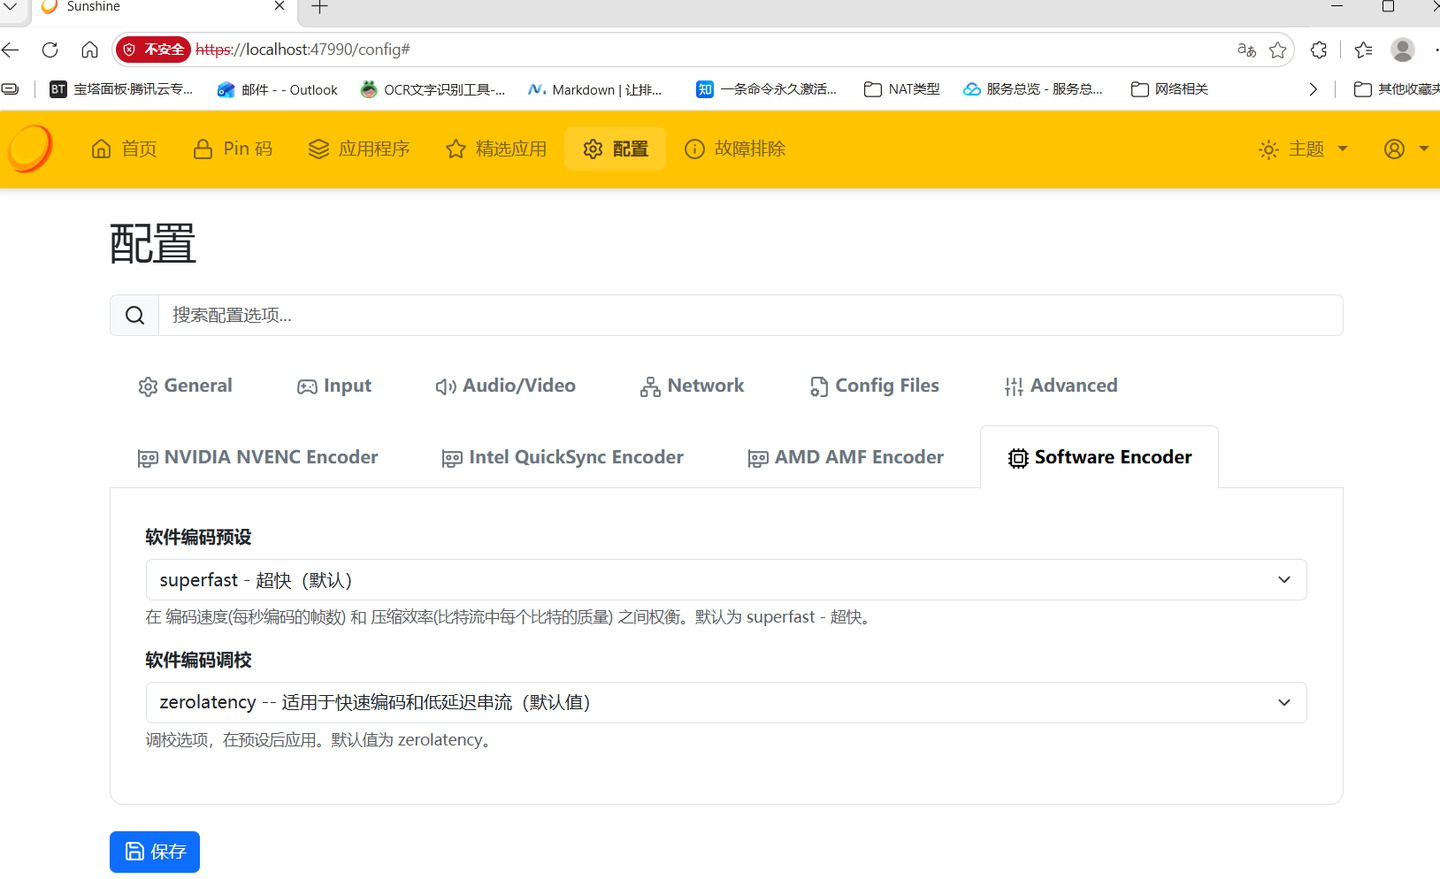Screen dimensions: 1440x879
Task: Open the AMD AMF Encoder tab
Action: [x=845, y=457]
